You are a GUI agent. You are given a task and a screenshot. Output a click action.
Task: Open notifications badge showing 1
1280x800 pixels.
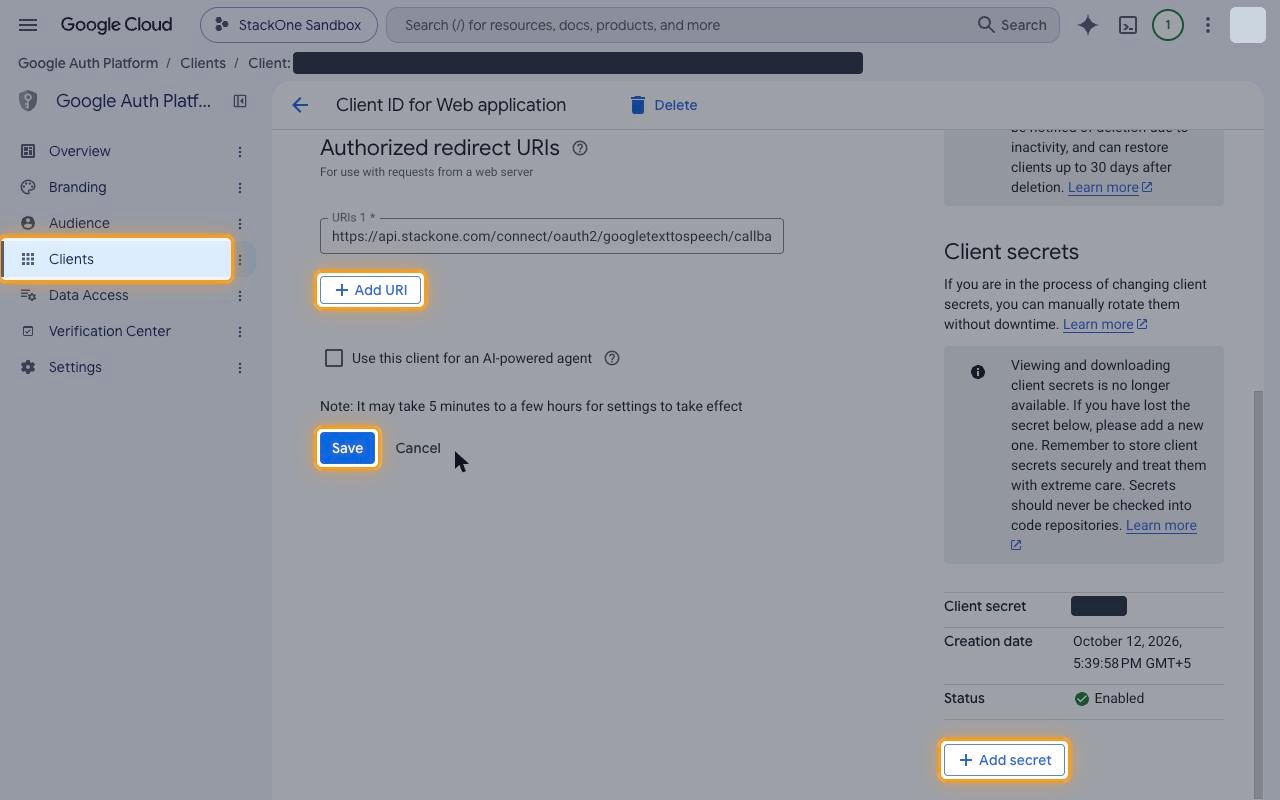1168,25
